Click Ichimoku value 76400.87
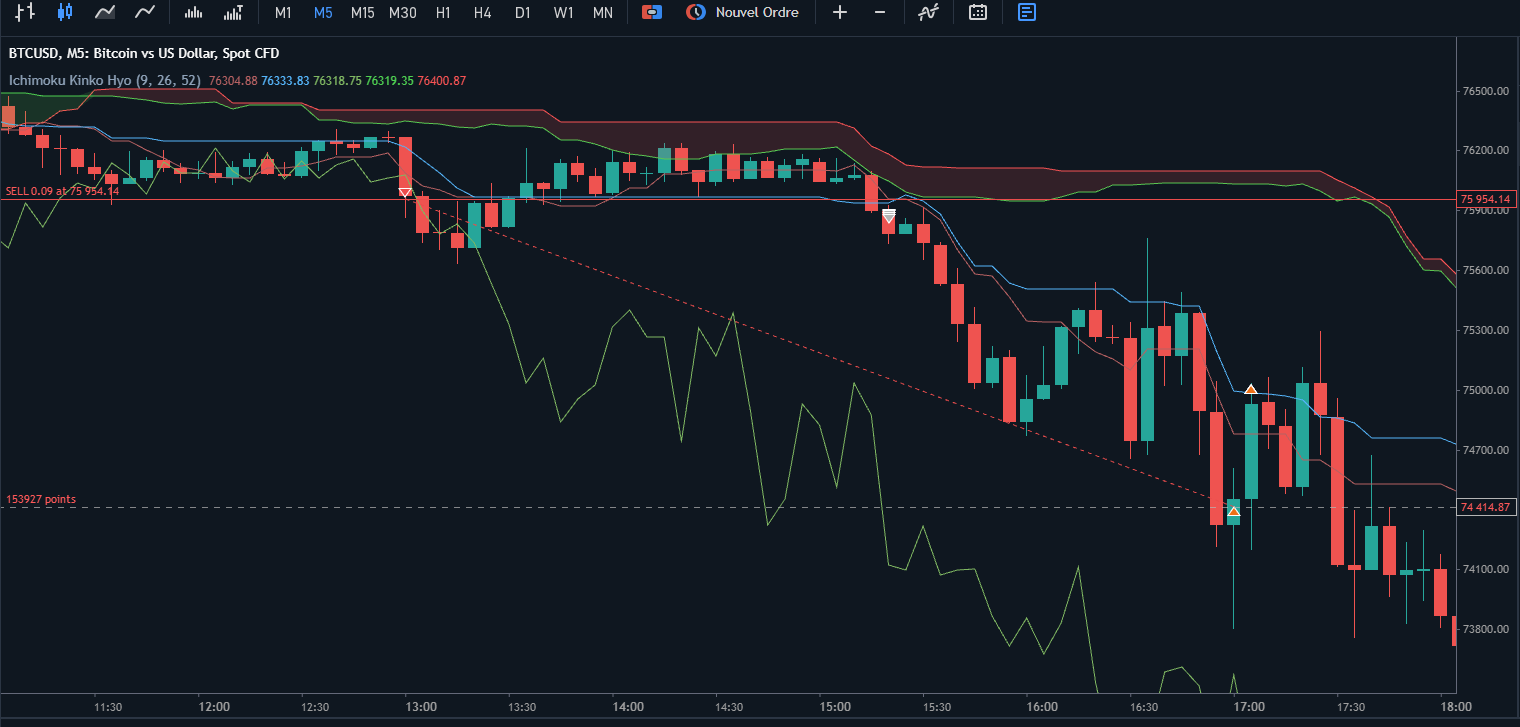1520x727 pixels. pos(442,80)
